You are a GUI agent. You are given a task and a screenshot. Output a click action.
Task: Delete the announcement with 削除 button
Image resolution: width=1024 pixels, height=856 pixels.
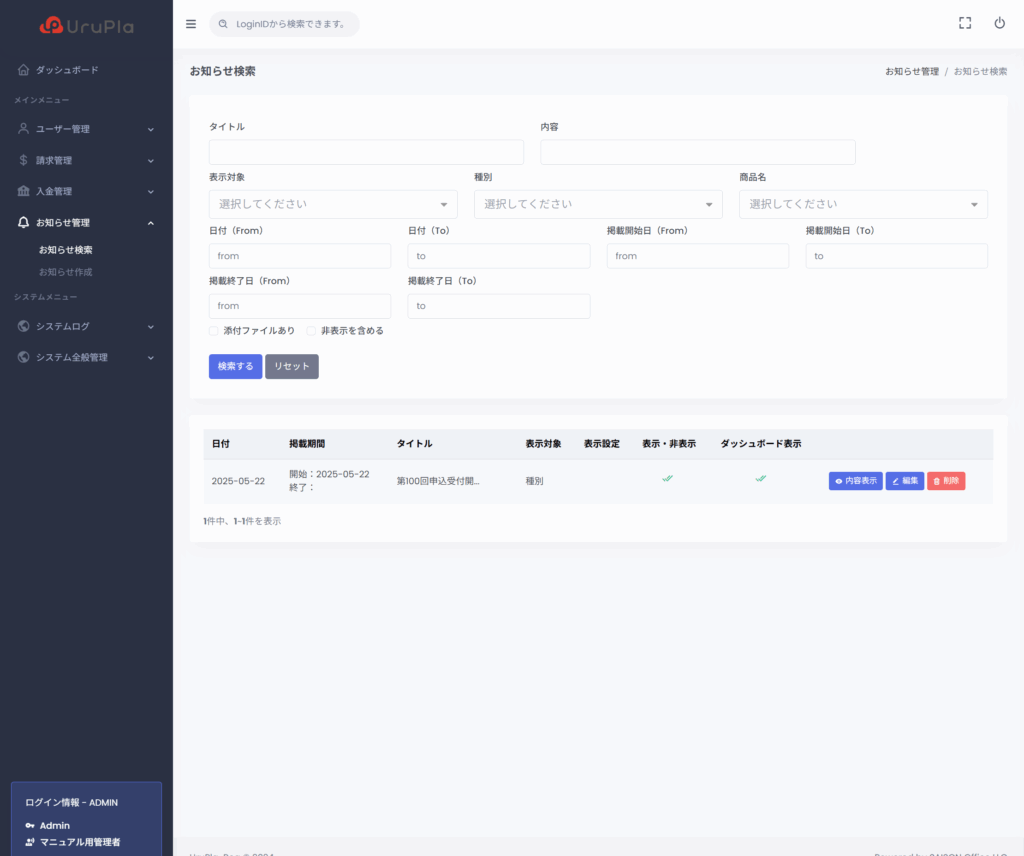(x=946, y=481)
